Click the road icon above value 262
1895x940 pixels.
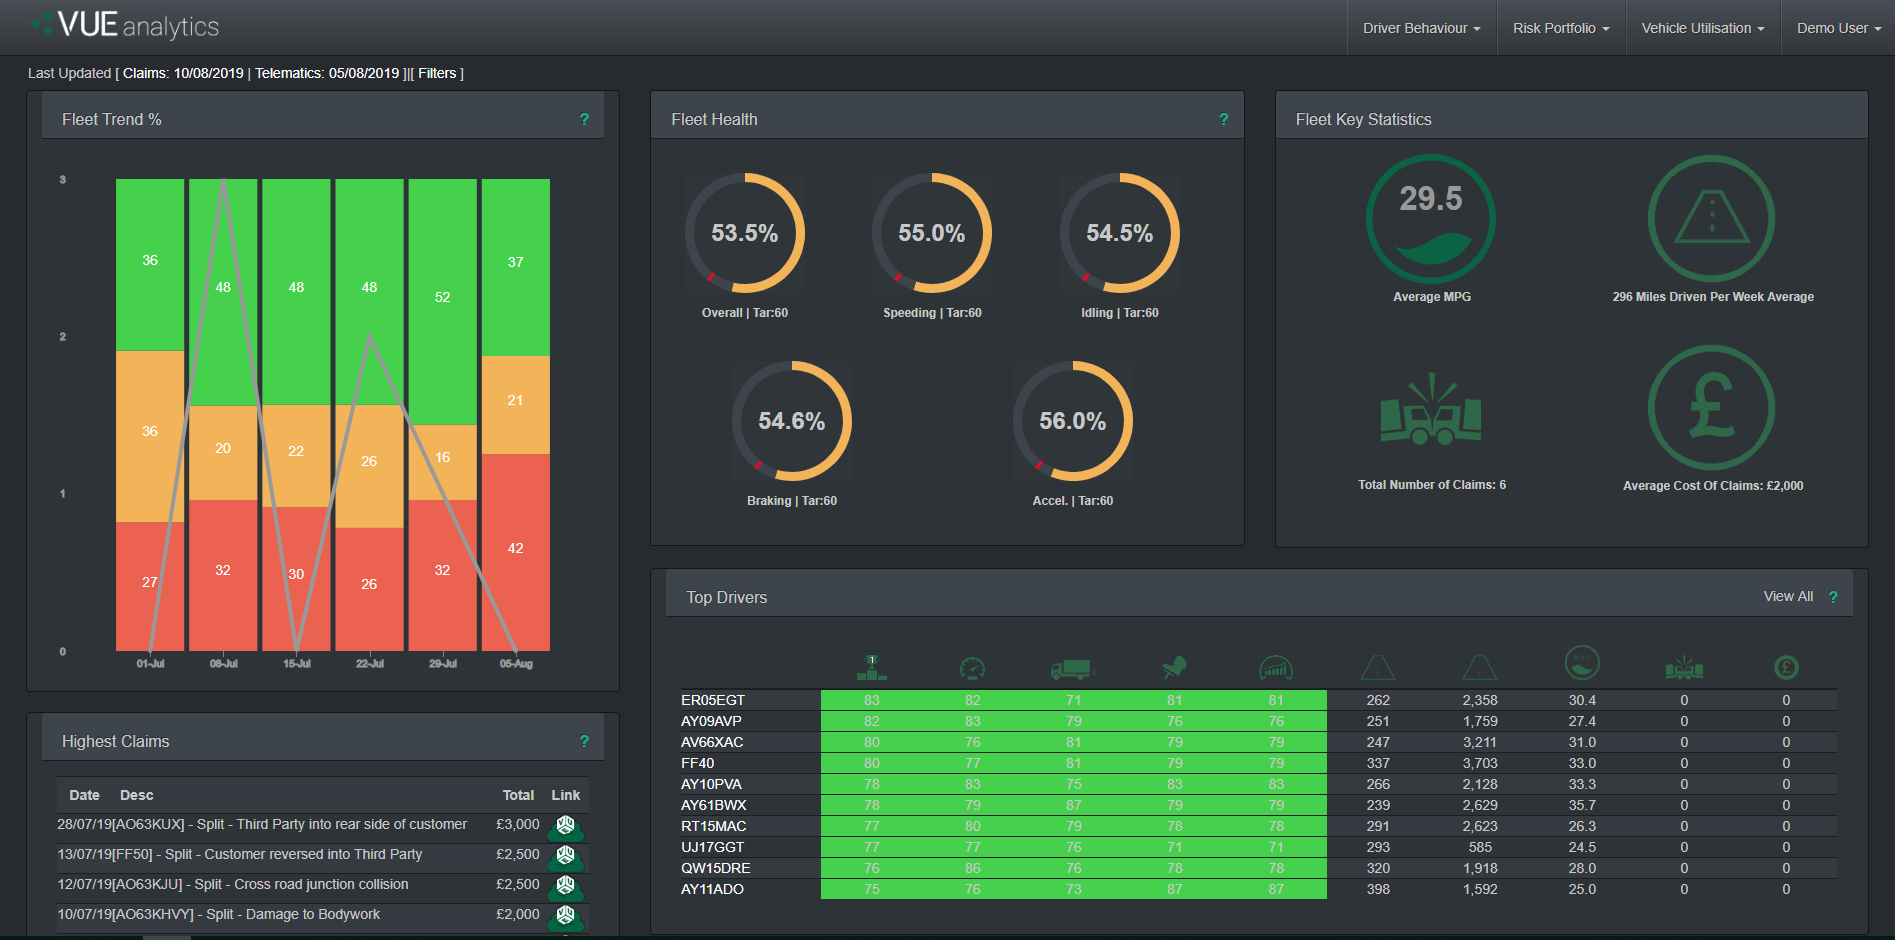(x=1378, y=667)
